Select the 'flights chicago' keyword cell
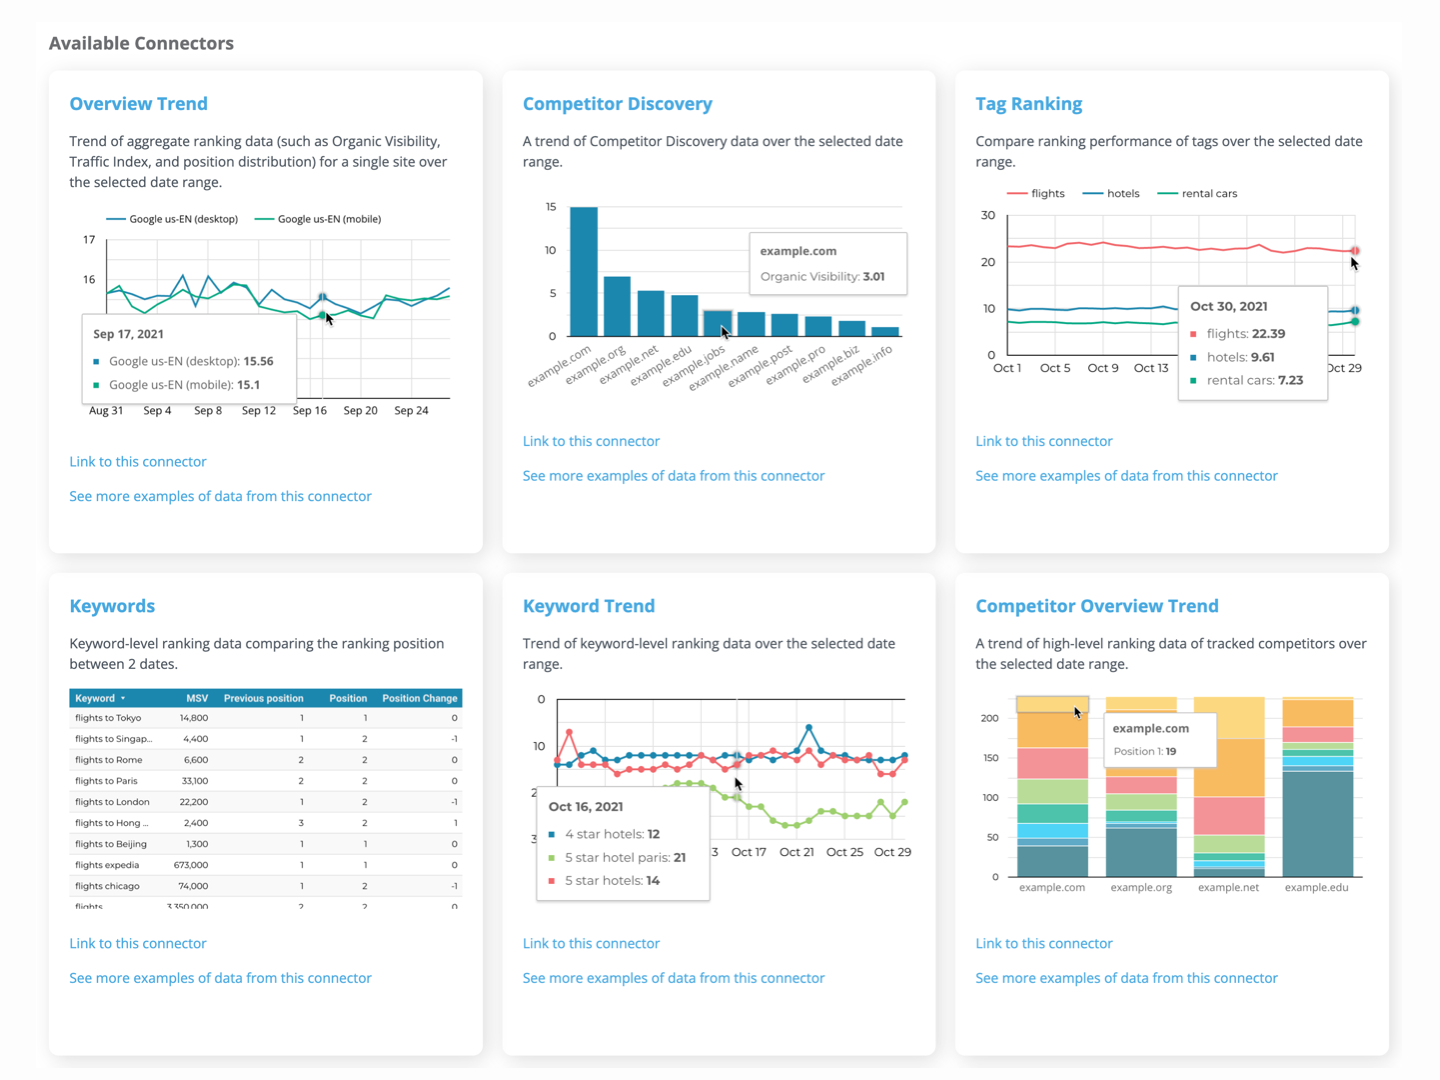Image resolution: width=1440 pixels, height=1080 pixels. coord(107,886)
